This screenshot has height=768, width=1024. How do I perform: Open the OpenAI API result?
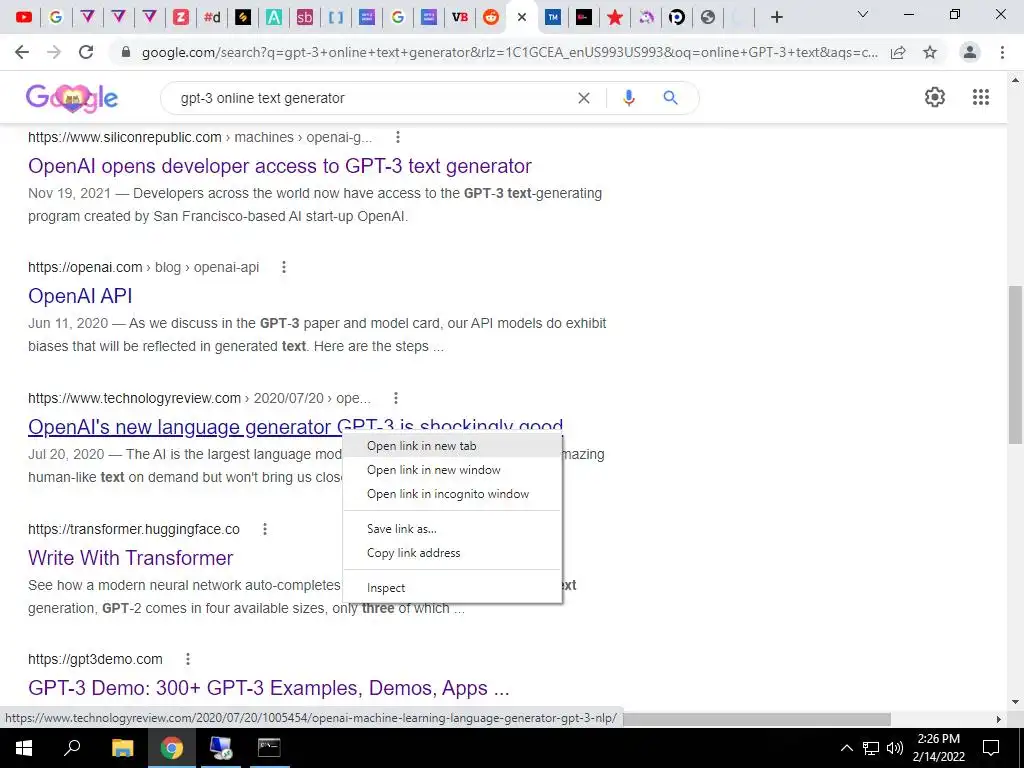tap(80, 296)
